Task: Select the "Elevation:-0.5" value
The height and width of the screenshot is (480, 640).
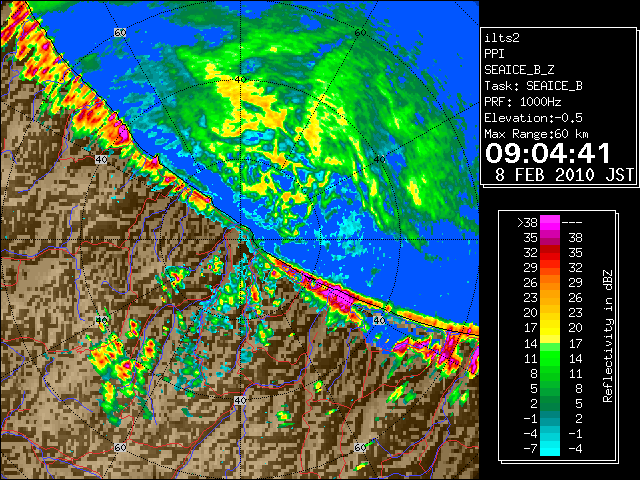Action: tap(533, 118)
